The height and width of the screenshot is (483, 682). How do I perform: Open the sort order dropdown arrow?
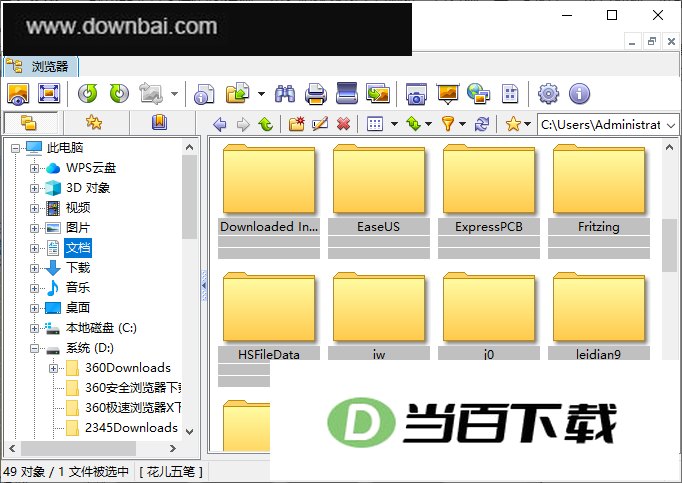428,124
